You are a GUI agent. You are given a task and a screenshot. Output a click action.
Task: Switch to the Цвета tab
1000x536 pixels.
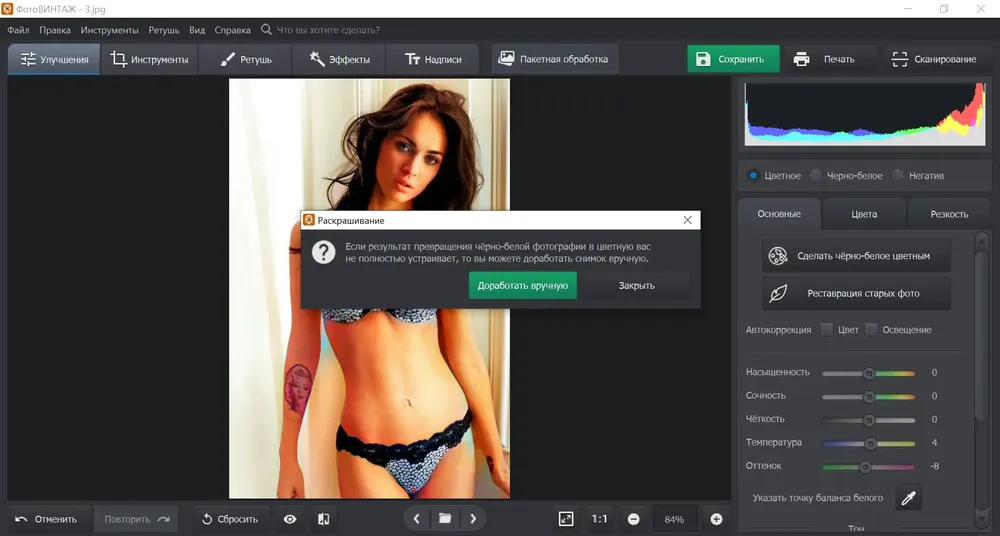864,214
